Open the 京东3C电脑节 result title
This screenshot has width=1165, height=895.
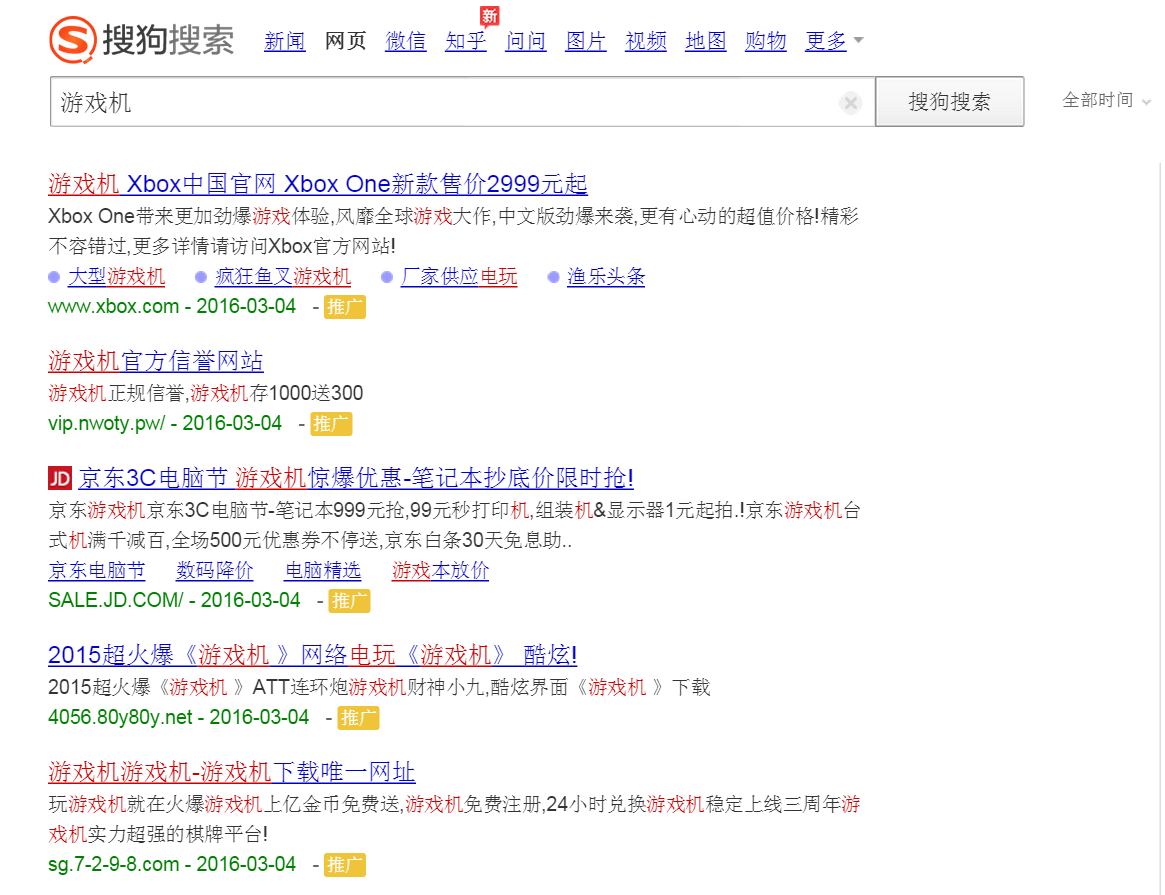click(356, 478)
